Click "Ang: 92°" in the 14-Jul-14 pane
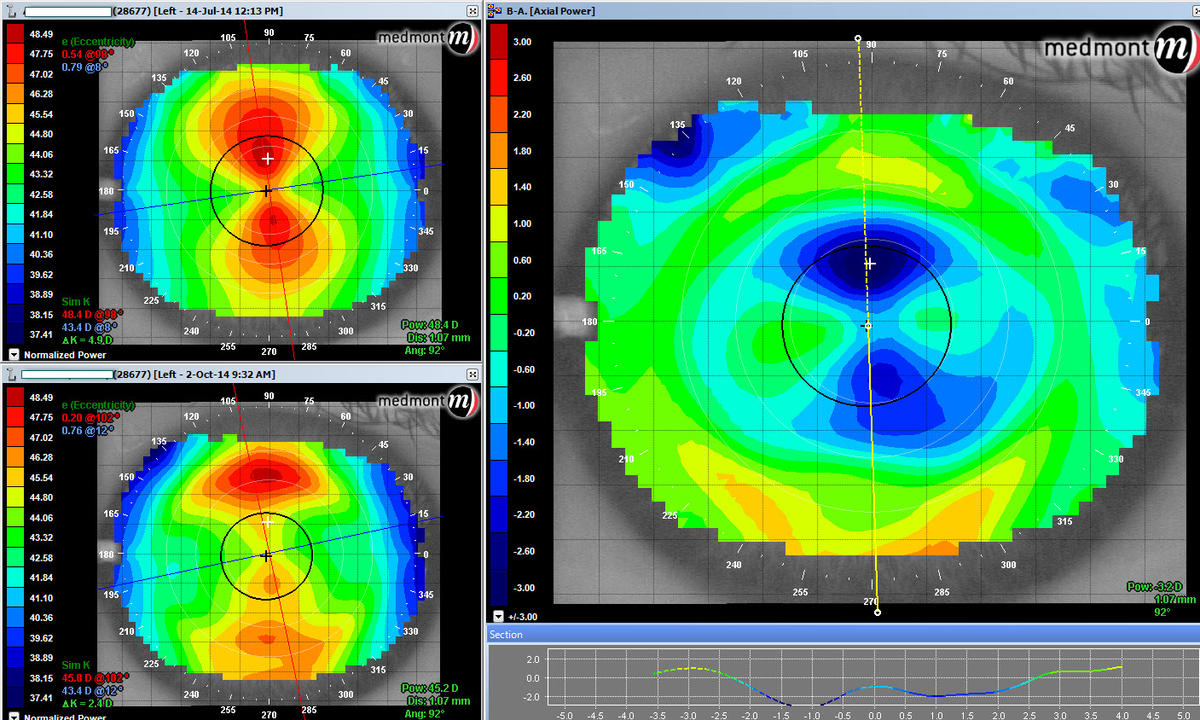Viewport: 1200px width, 720px height. [423, 349]
